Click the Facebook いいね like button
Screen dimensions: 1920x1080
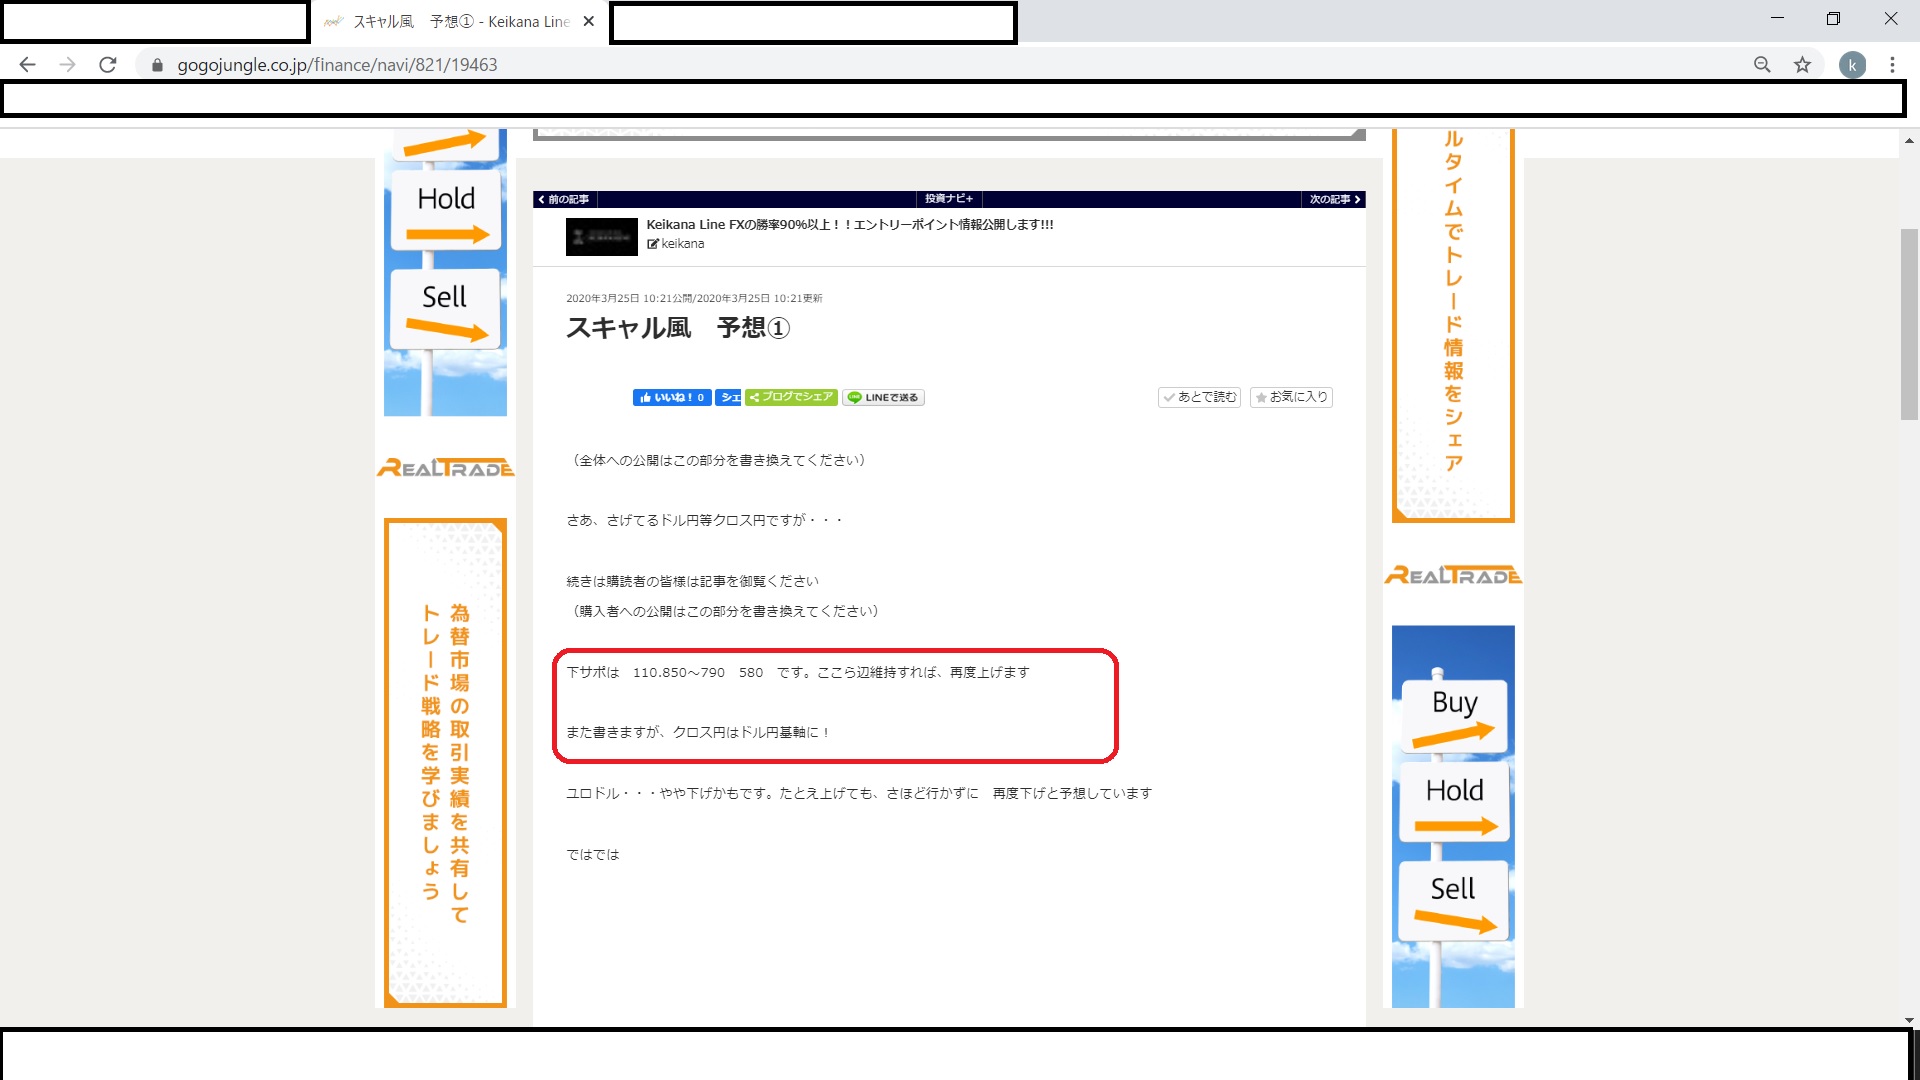pos(671,397)
